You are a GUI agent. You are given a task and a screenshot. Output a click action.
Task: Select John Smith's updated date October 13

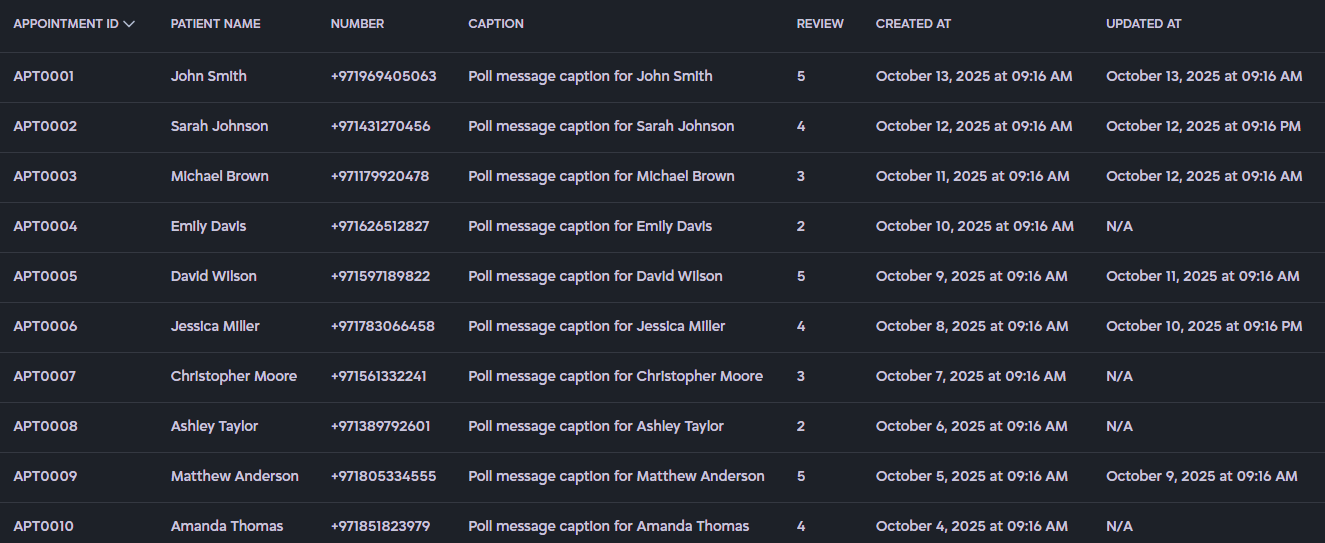click(x=1203, y=76)
